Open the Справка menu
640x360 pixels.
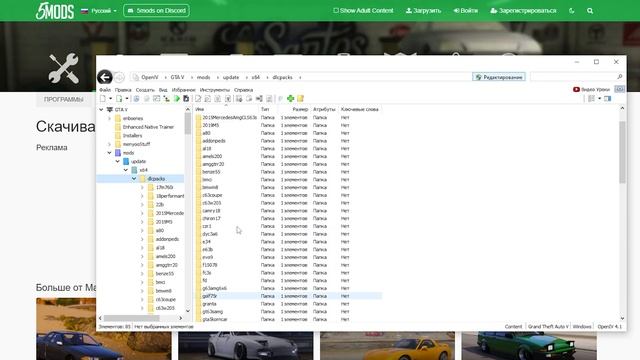click(243, 90)
